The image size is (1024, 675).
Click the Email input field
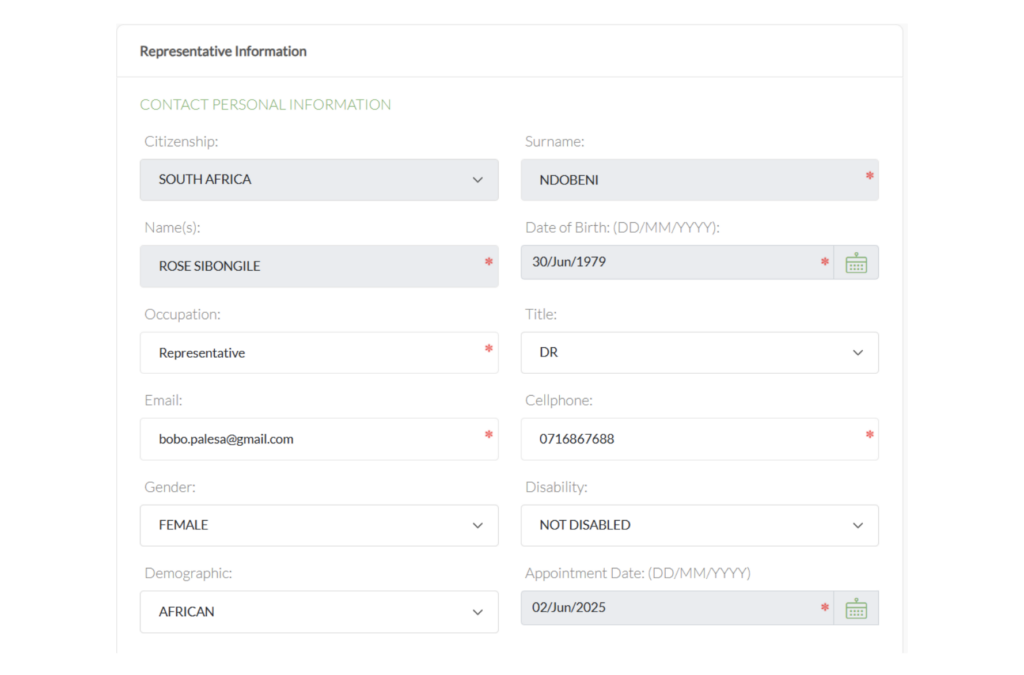coord(319,439)
